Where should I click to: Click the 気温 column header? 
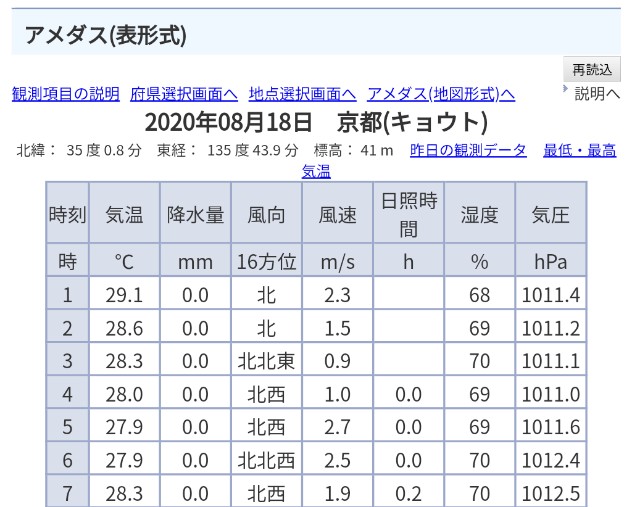pyautogui.click(x=124, y=213)
